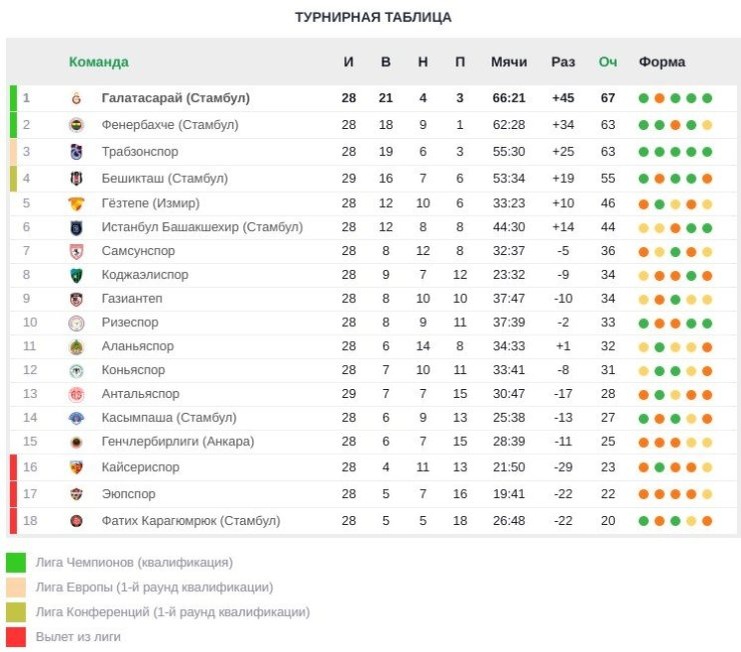The width and height of the screenshot is (741, 652).
Task: Sort by Мячи goals column header
Action: pos(508,62)
